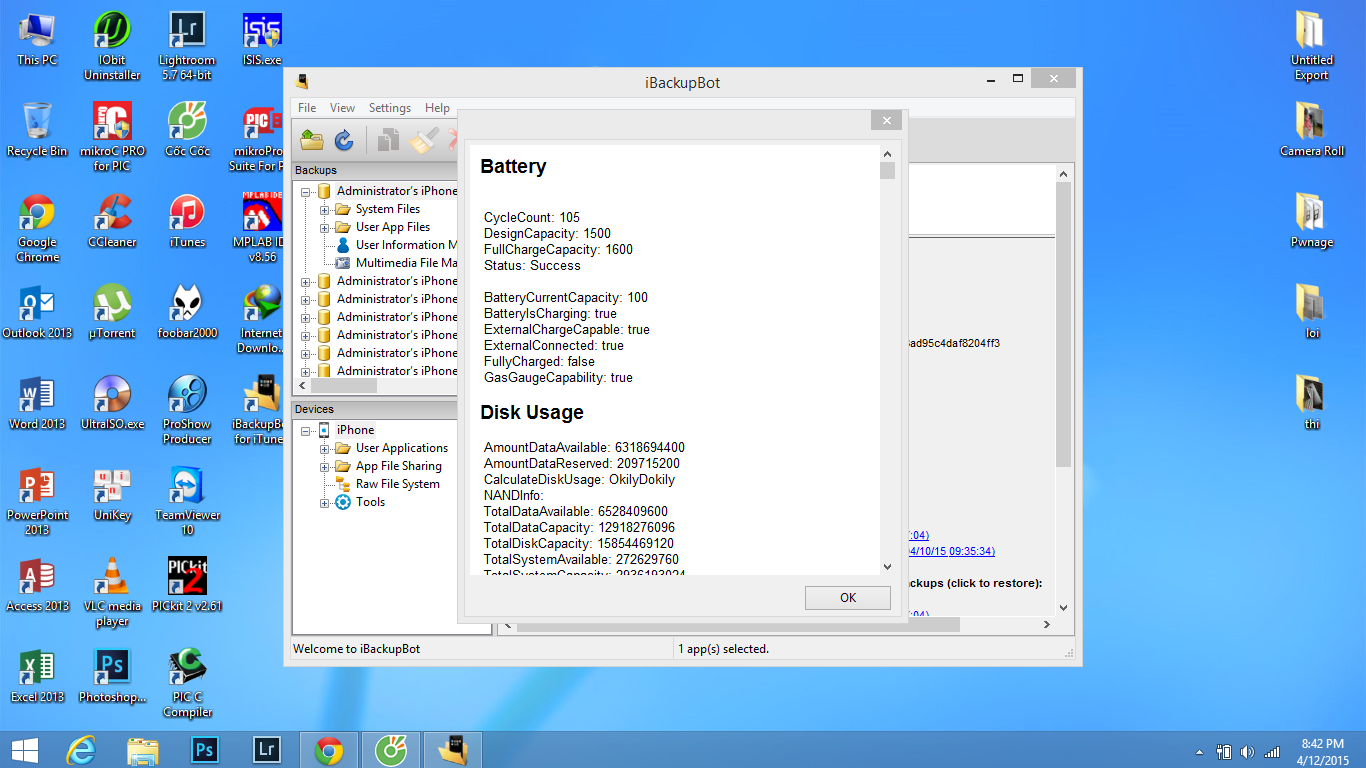
Task: Open the Settings menu
Action: (389, 108)
